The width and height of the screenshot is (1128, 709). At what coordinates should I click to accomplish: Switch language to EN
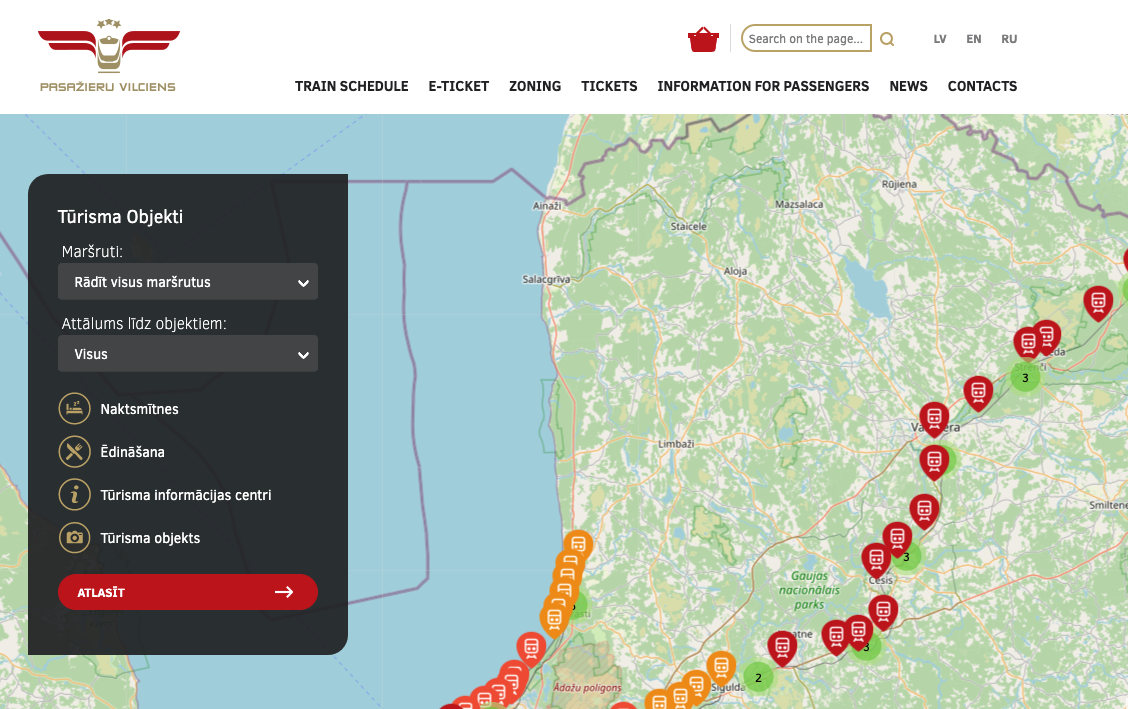(x=973, y=39)
